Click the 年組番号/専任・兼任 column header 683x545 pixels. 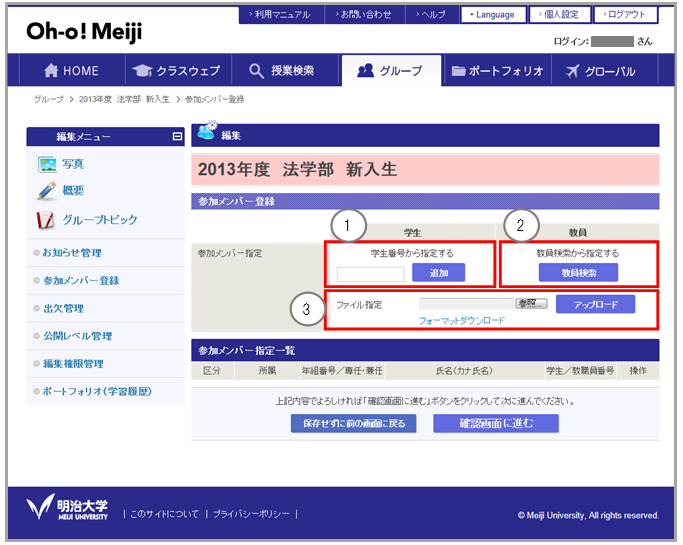tap(342, 371)
